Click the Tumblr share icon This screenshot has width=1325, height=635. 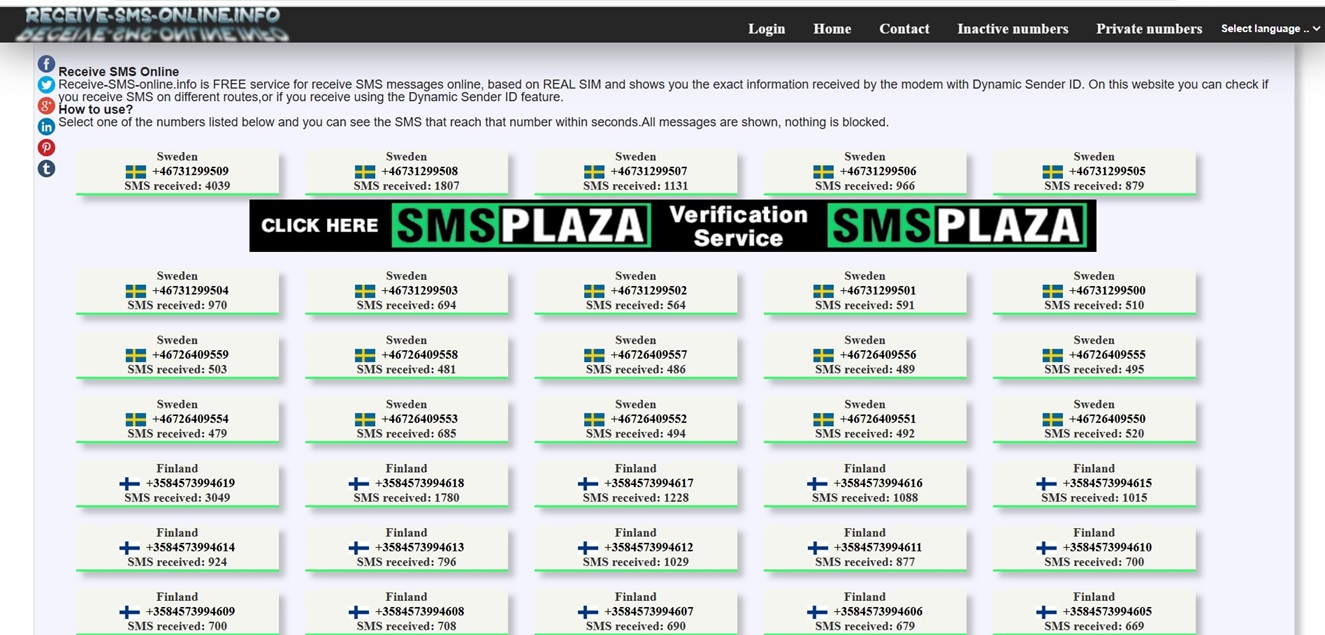click(x=46, y=169)
